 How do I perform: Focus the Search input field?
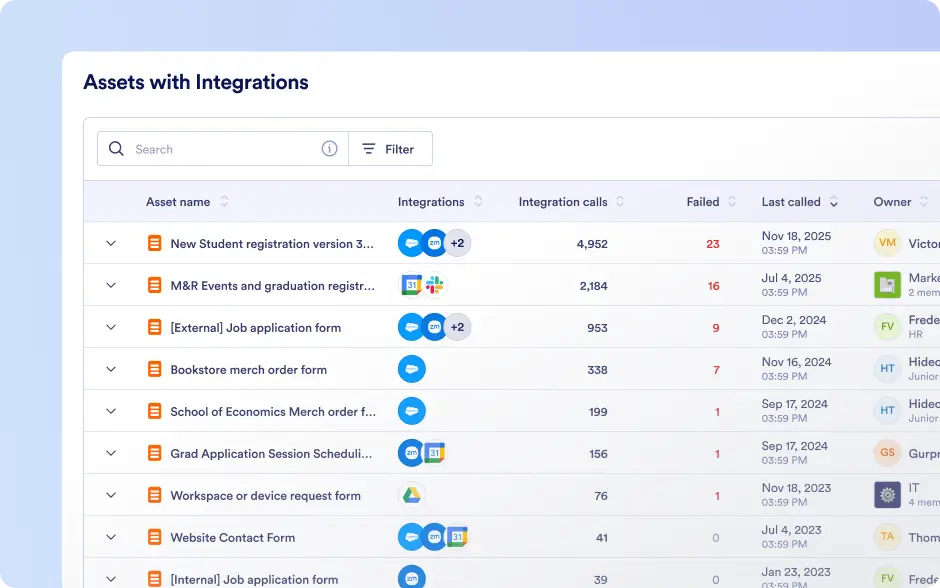[223, 149]
